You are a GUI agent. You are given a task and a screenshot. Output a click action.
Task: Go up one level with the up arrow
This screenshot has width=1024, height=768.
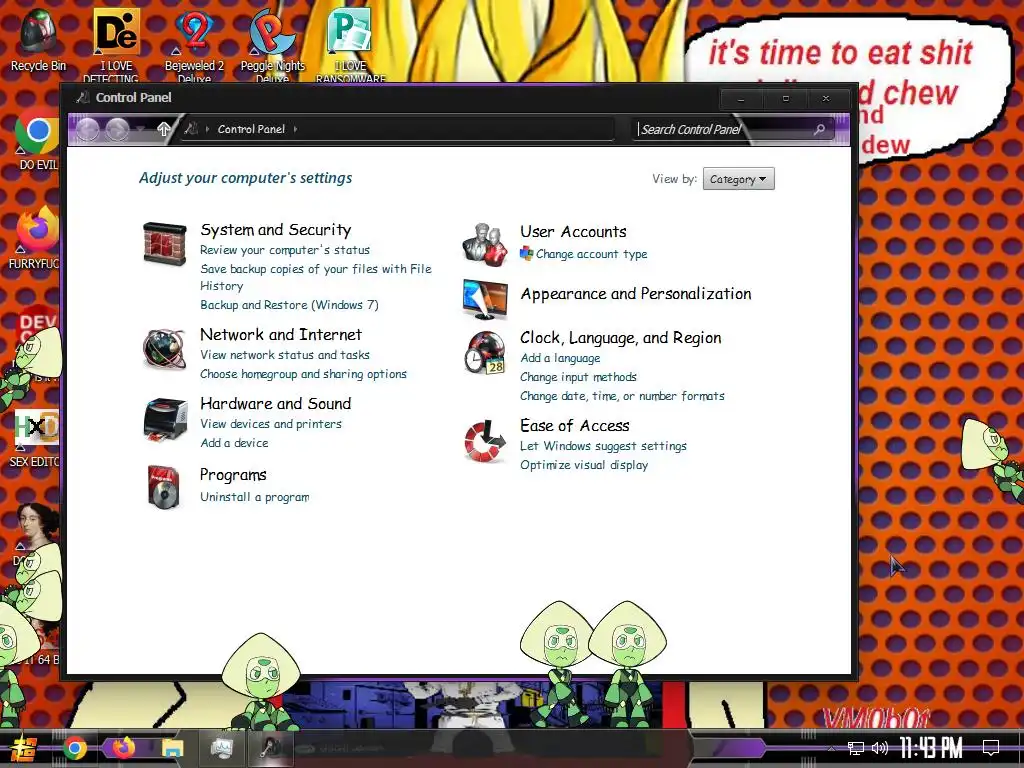tap(164, 129)
